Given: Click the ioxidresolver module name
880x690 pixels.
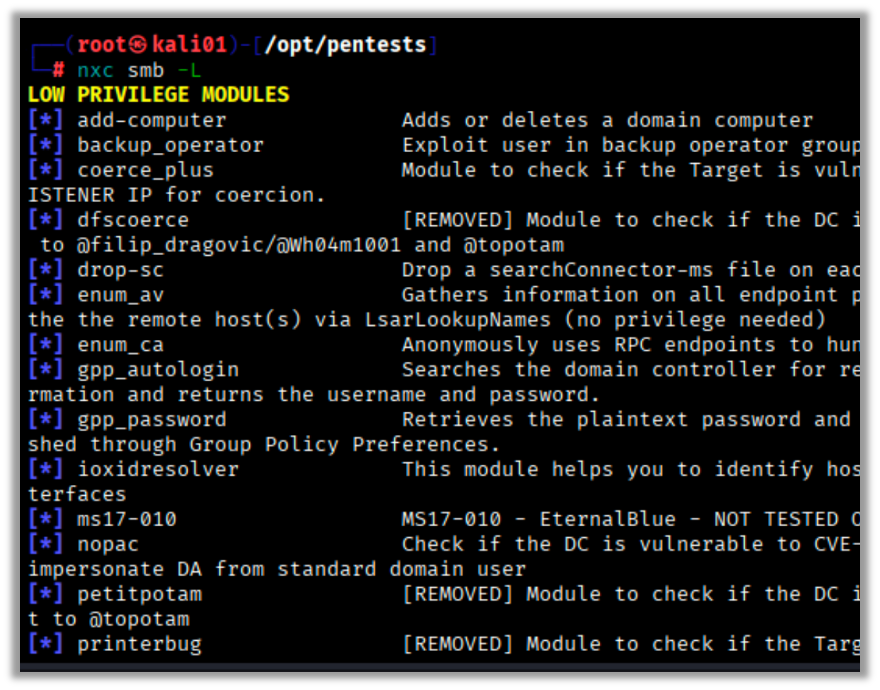Looking at the screenshot, I should pos(158,469).
